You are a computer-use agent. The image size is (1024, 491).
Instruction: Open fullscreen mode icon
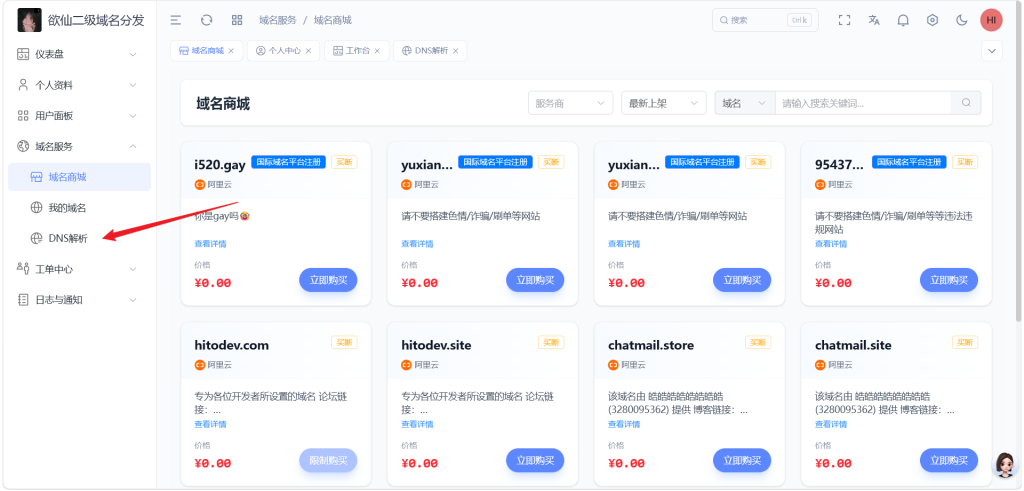click(x=844, y=20)
